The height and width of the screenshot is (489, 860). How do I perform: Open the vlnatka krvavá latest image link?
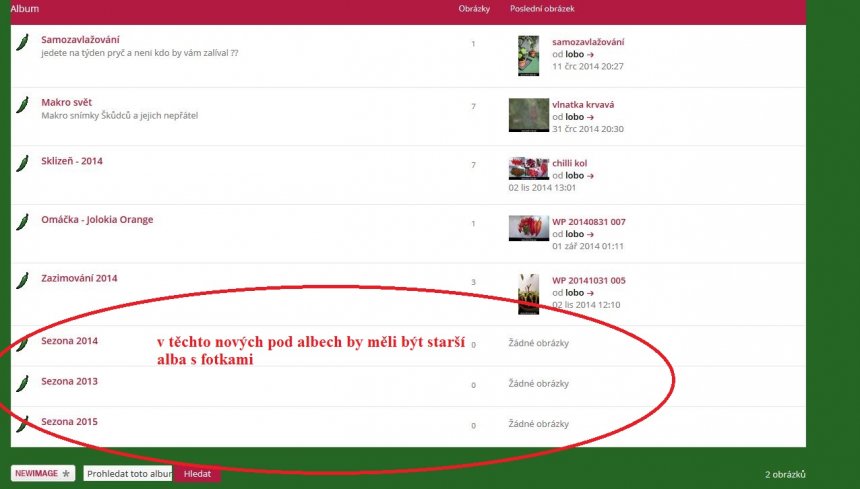[x=583, y=104]
